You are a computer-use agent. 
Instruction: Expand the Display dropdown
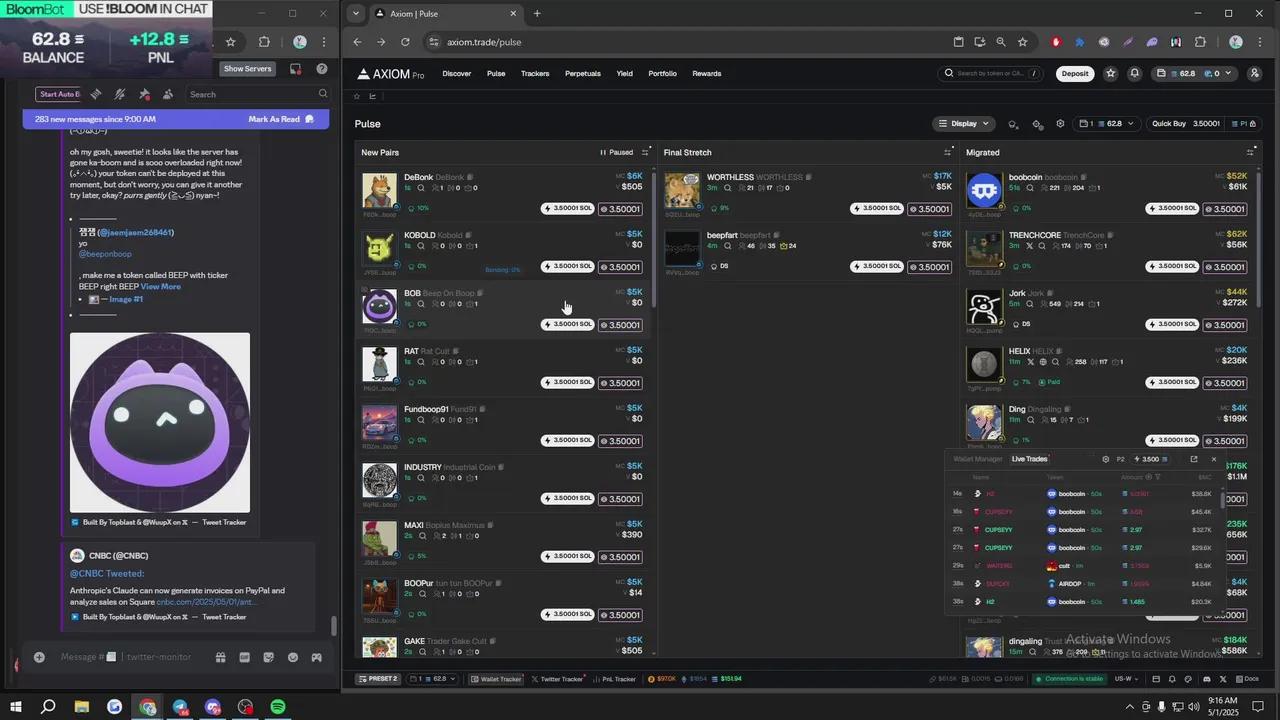coord(964,124)
